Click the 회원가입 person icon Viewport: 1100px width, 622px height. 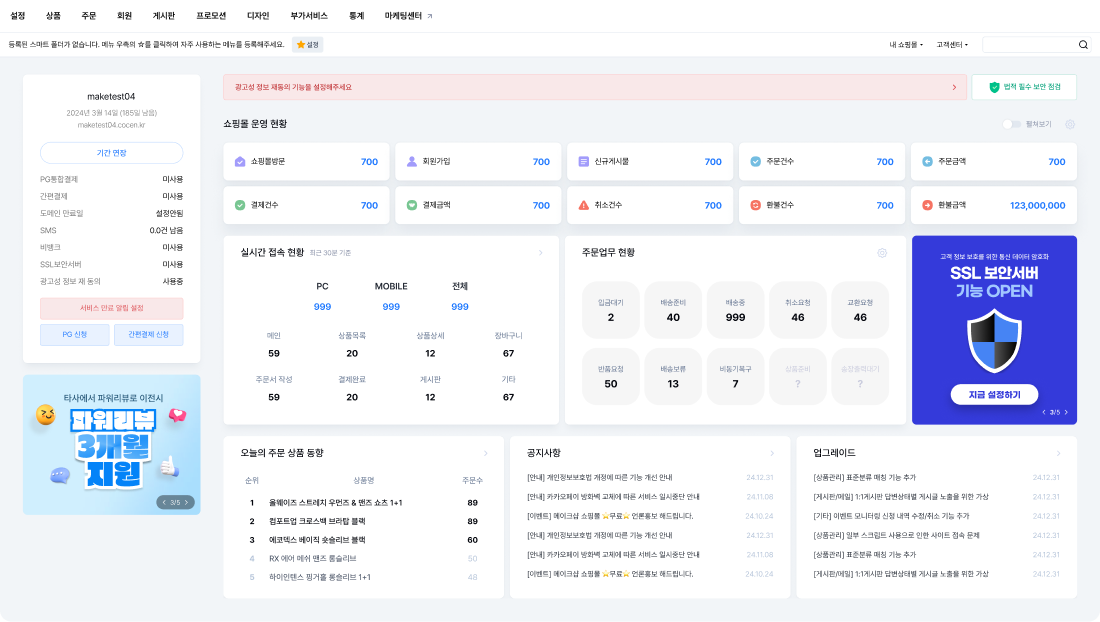click(x=412, y=161)
